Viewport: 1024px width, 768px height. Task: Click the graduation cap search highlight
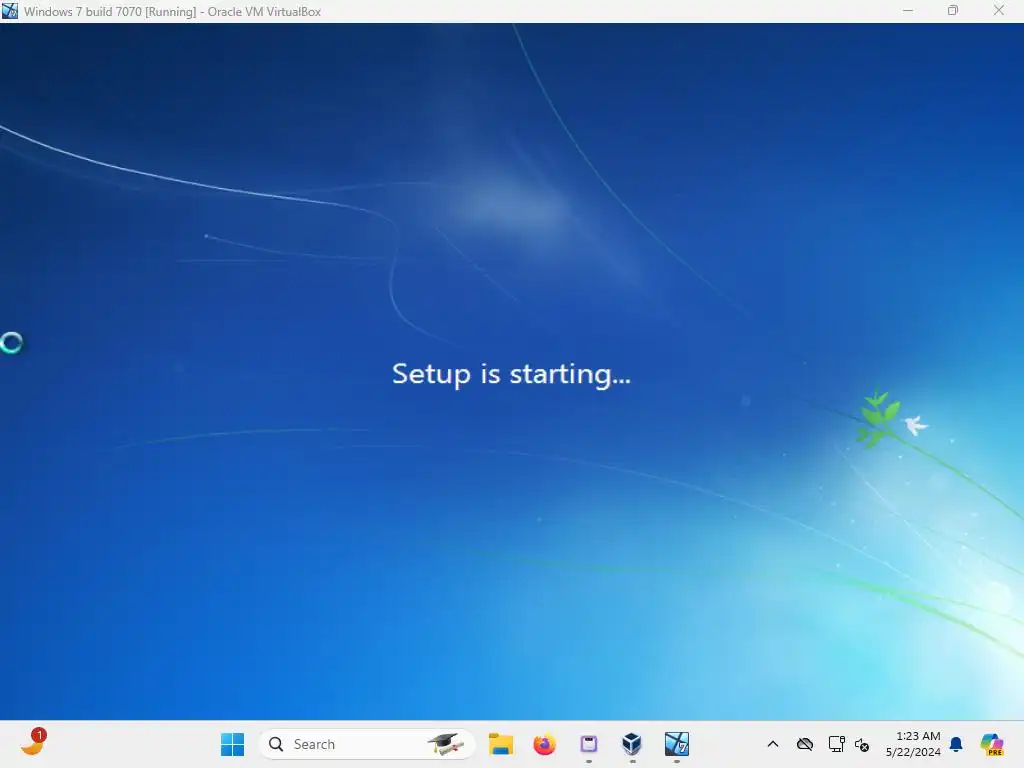click(446, 744)
